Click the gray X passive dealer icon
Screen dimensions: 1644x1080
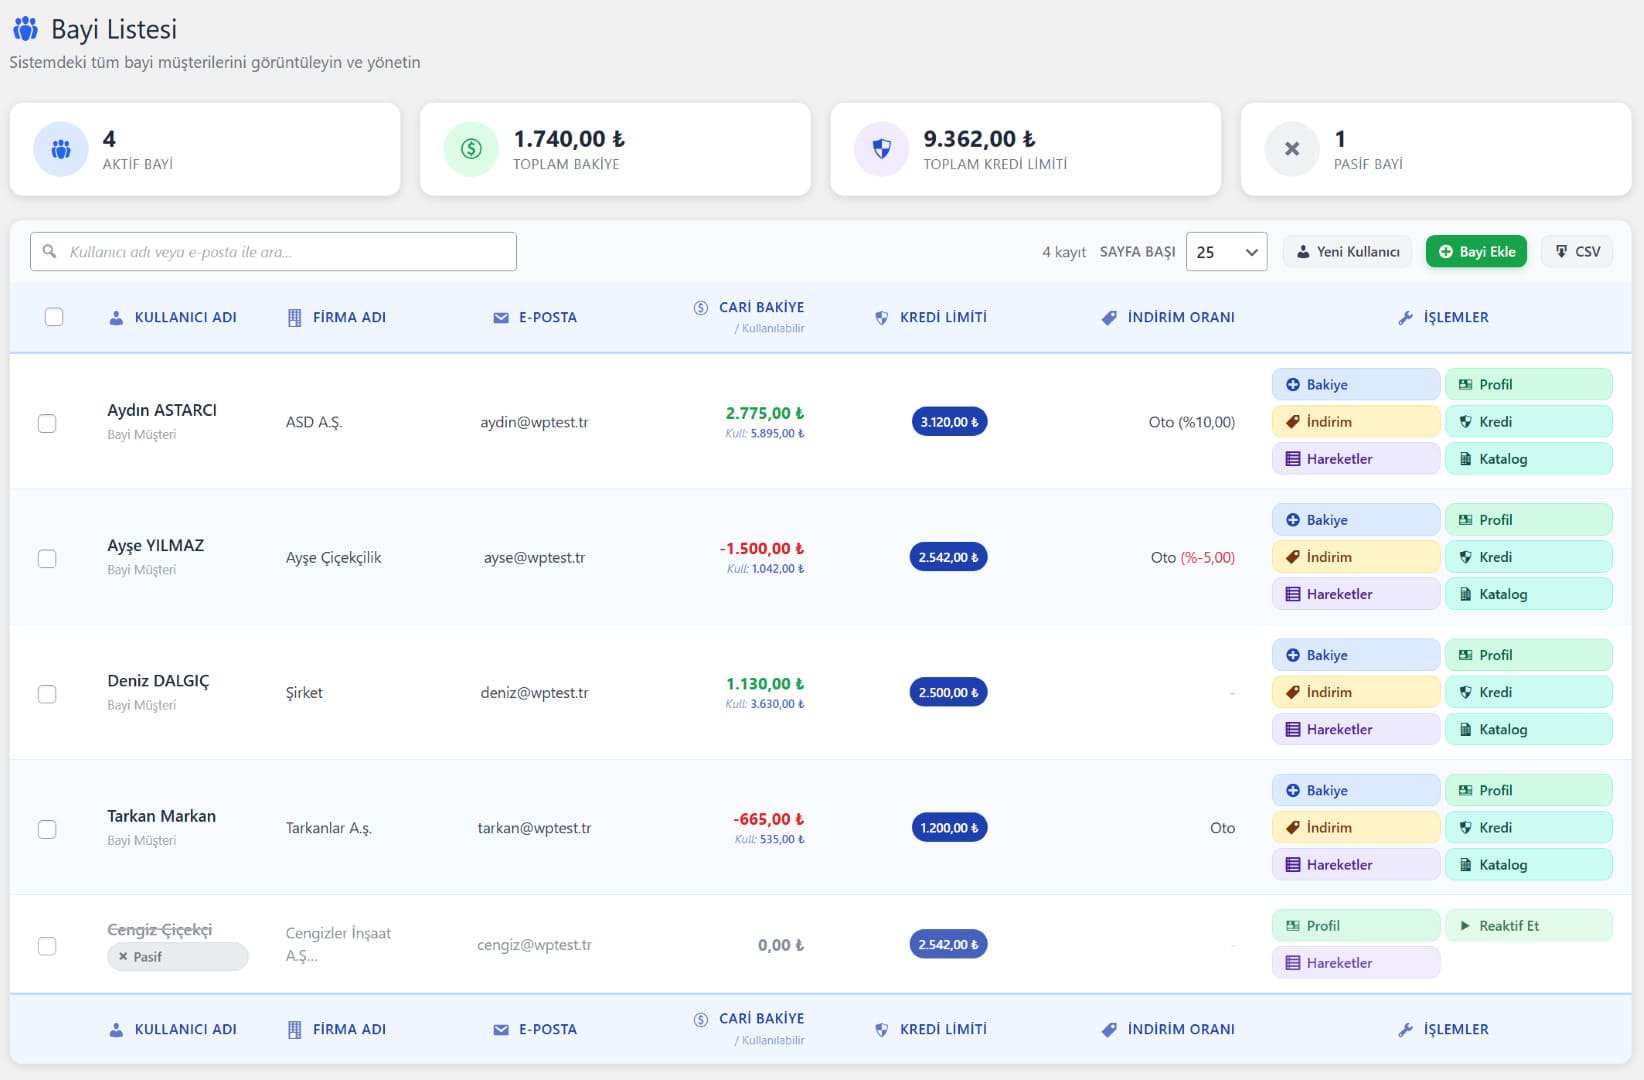pos(1291,149)
